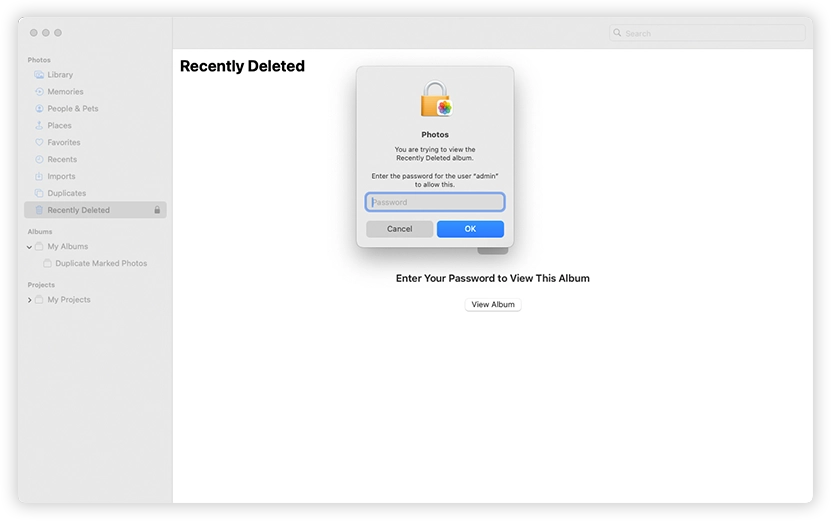
Task: Click 'Enter Your Password to View This Album' text
Action: (x=492, y=278)
